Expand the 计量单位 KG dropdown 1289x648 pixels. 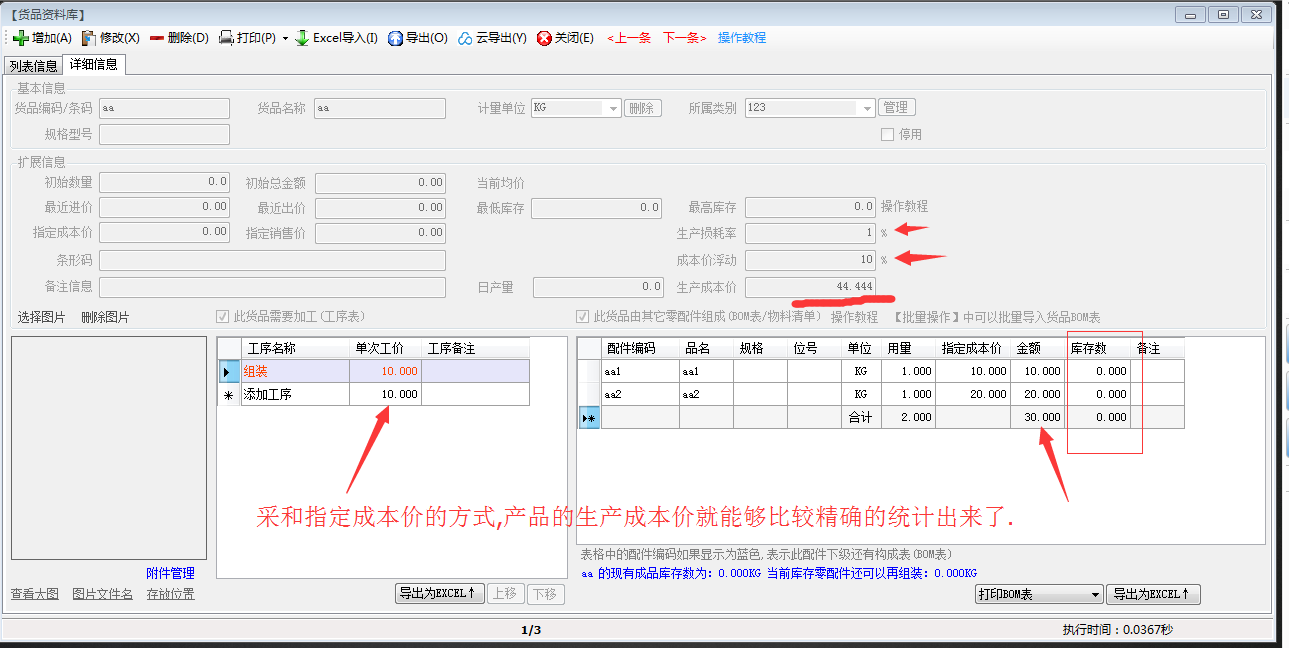pos(611,108)
